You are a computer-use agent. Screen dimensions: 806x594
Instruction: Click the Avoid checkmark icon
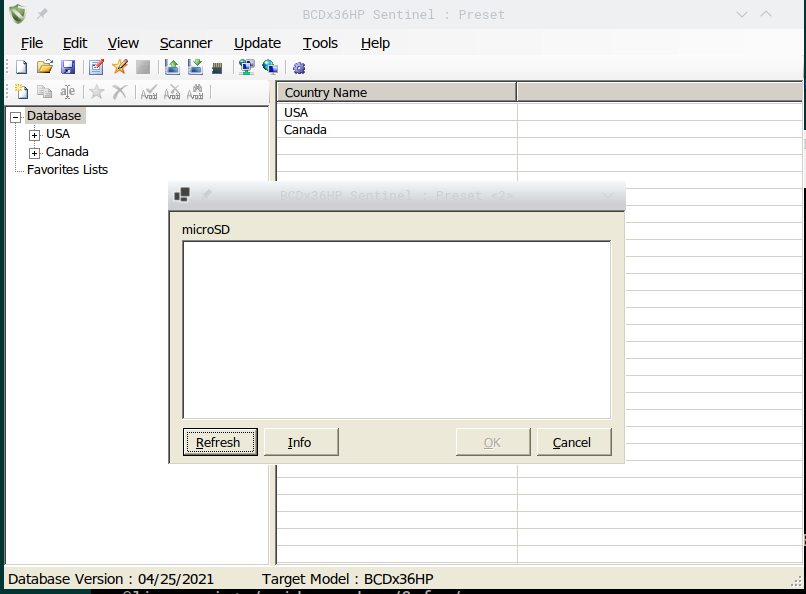point(149,92)
